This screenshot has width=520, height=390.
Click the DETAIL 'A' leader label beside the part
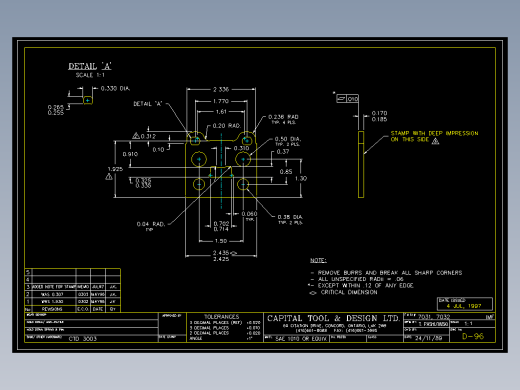pyautogui.click(x=148, y=104)
